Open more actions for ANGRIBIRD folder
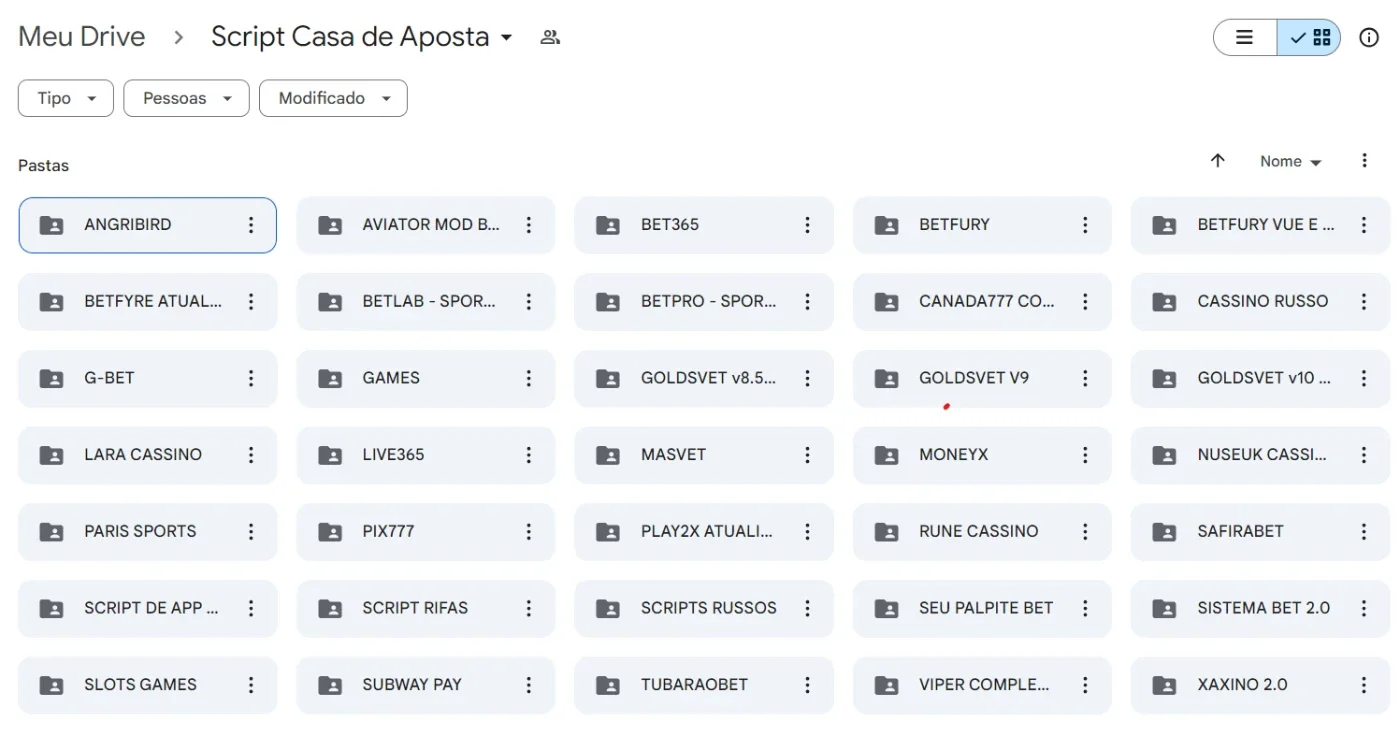The image size is (1400, 736). point(251,225)
